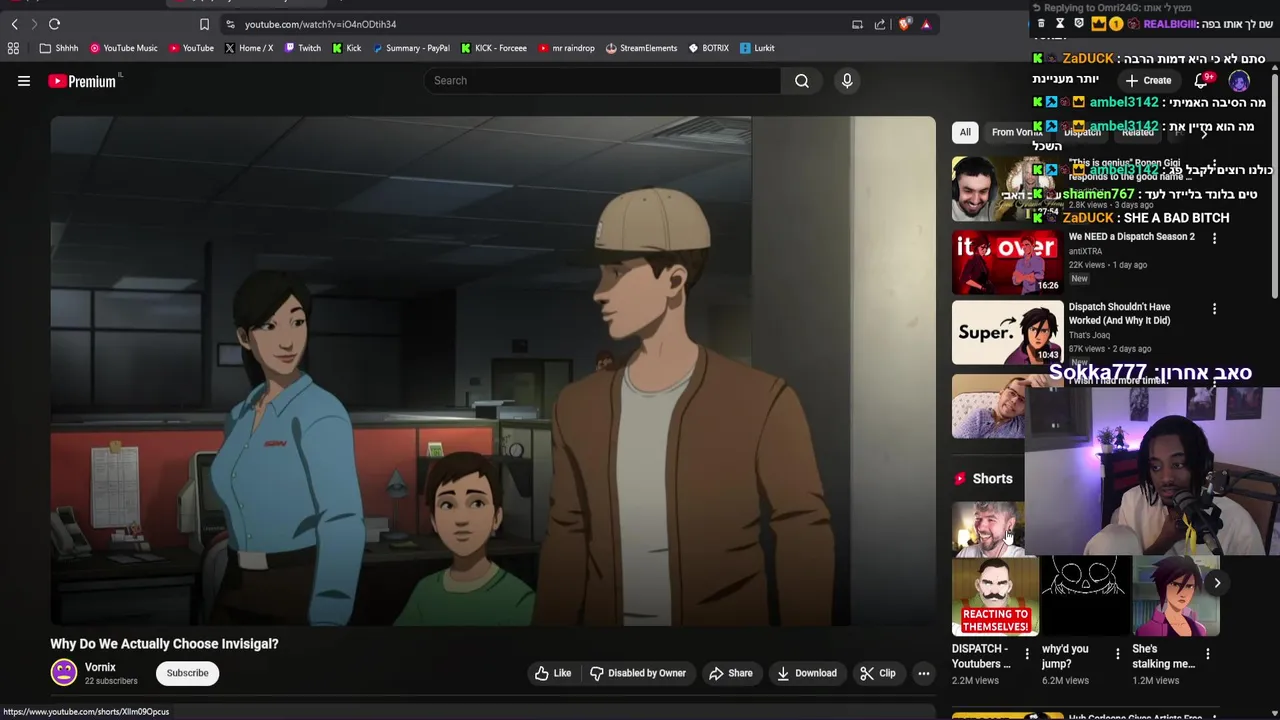This screenshot has width=1280, height=720.
Task: Open the Brave rewards triangle icon
Action: pyautogui.click(x=926, y=24)
